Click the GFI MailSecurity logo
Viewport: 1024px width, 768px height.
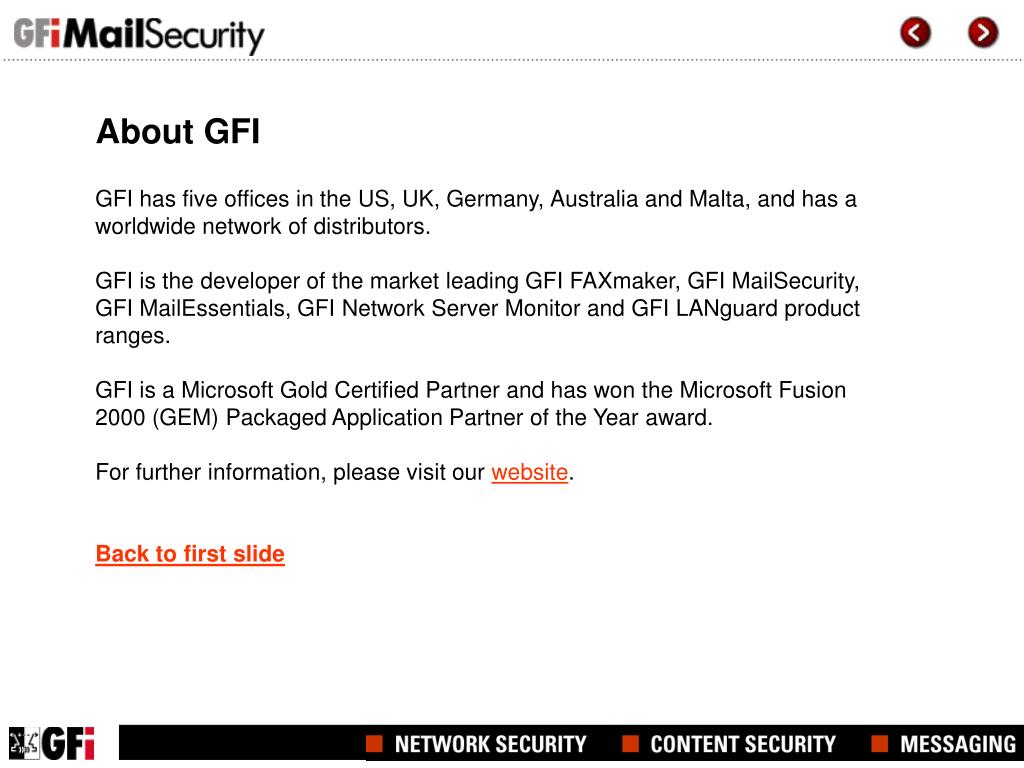139,36
